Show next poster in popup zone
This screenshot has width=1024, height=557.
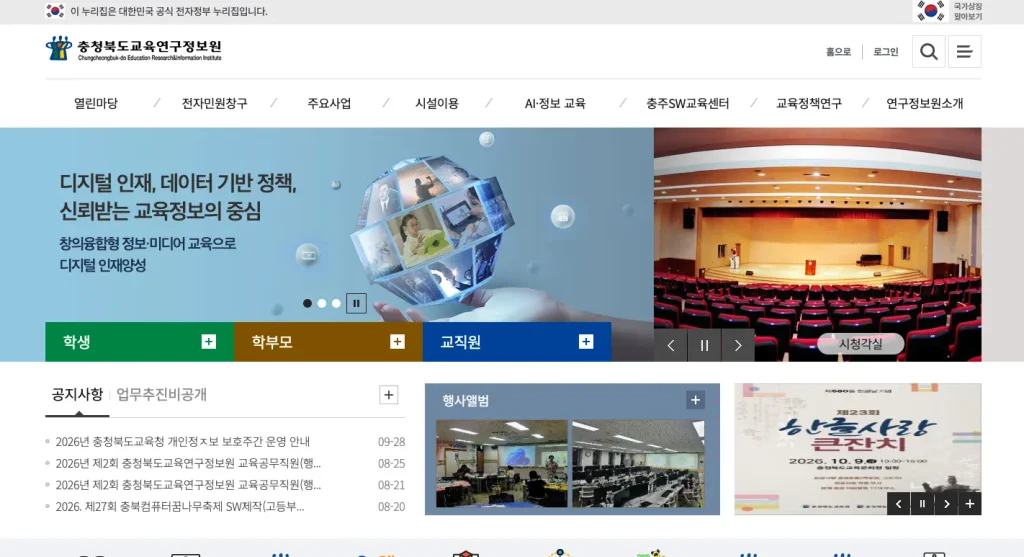pyautogui.click(x=946, y=503)
